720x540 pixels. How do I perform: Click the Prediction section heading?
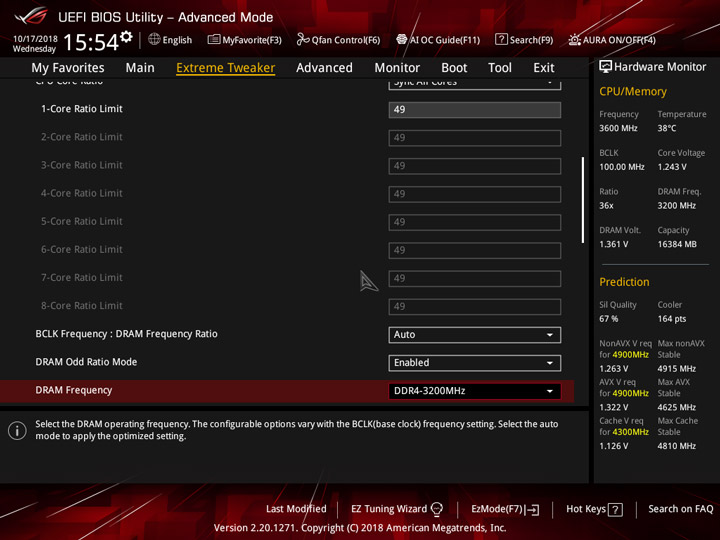[x=624, y=282]
